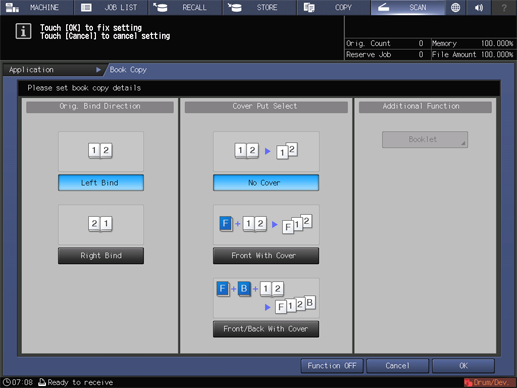
Task: Click the No Cover diagram illustration
Action: pyautogui.click(x=266, y=152)
